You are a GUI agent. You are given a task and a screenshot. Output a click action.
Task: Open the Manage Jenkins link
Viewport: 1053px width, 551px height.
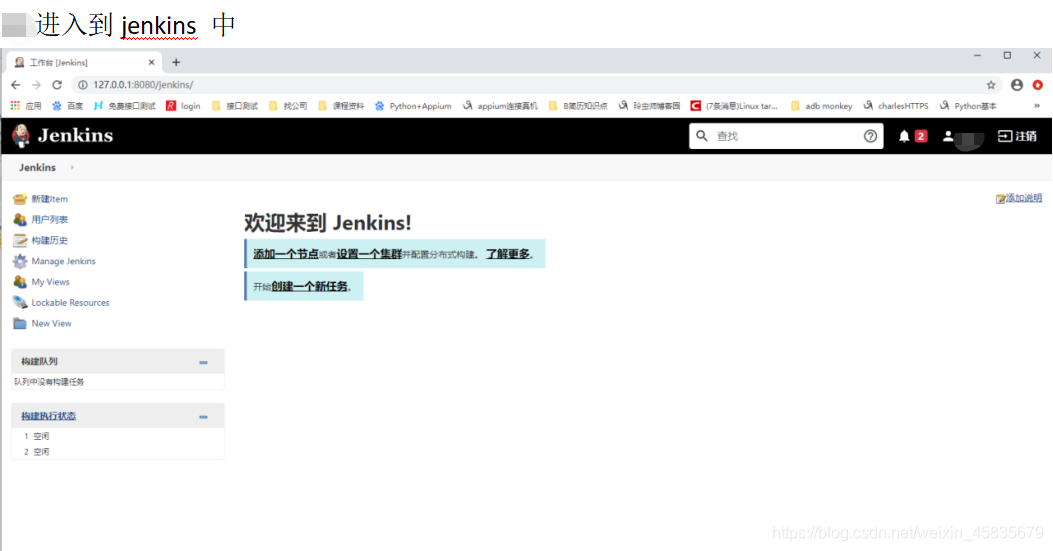pos(64,261)
